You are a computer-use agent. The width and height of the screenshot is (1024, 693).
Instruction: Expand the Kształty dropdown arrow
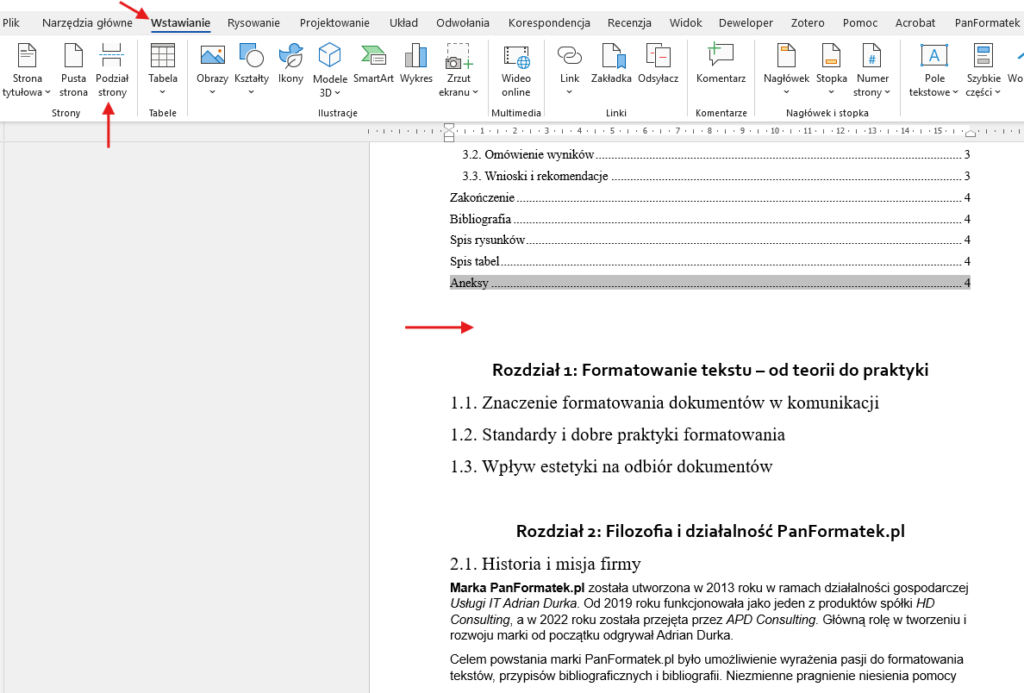(251, 92)
